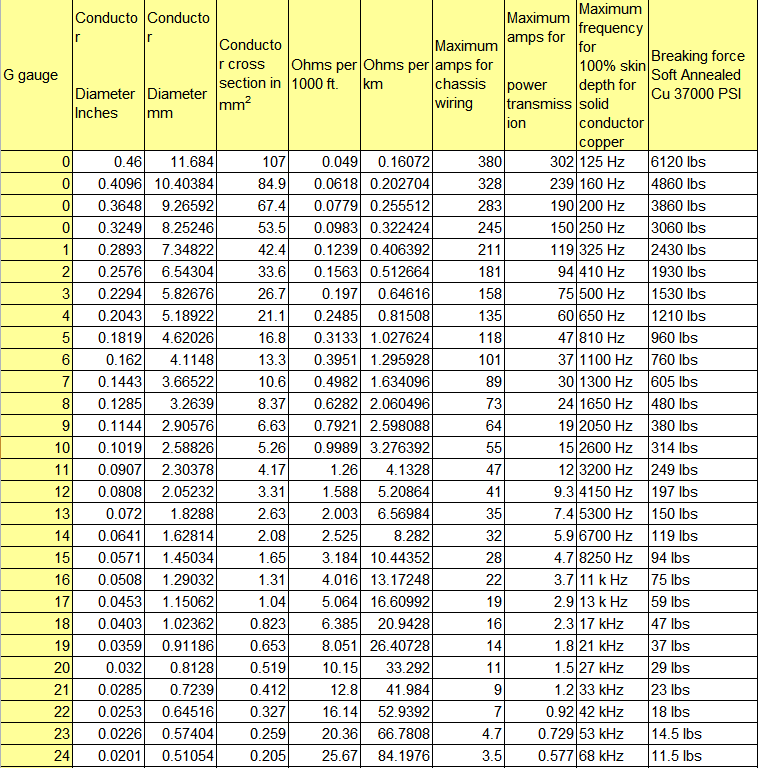Click the cell containing 0.0641 inches

[108, 535]
